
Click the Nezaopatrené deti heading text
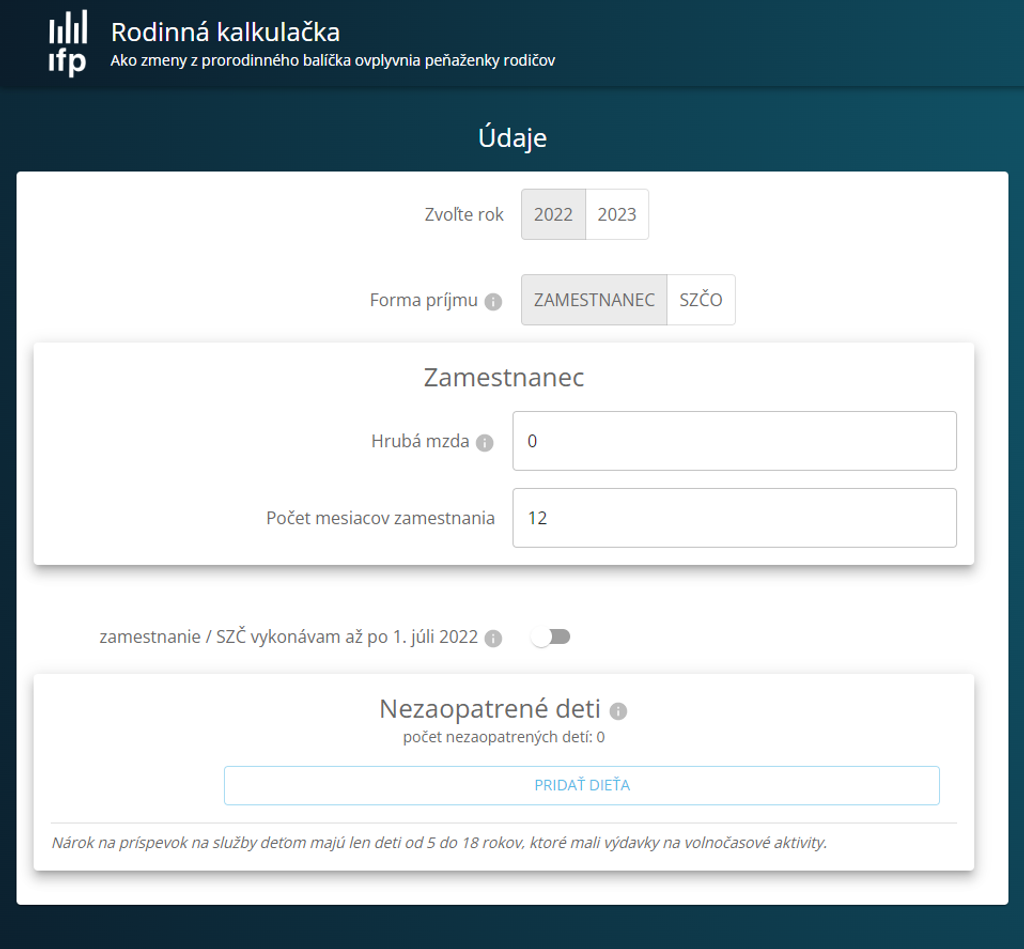pyautogui.click(x=490, y=709)
